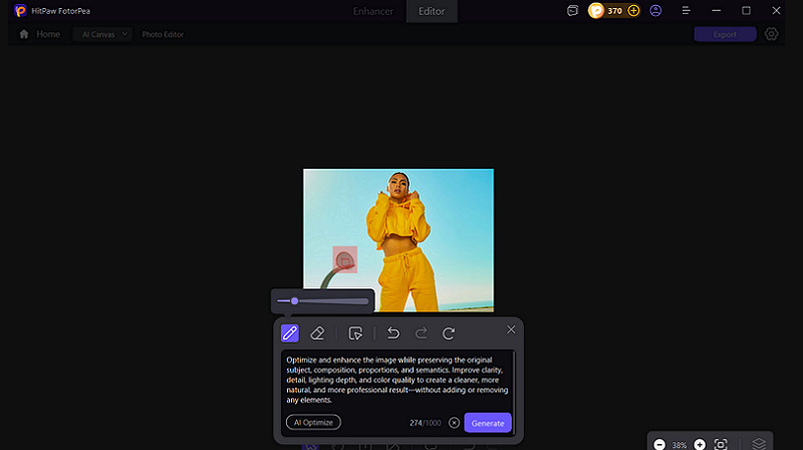Select the eraser tool
Viewport: 803px width, 450px height.
tap(318, 333)
